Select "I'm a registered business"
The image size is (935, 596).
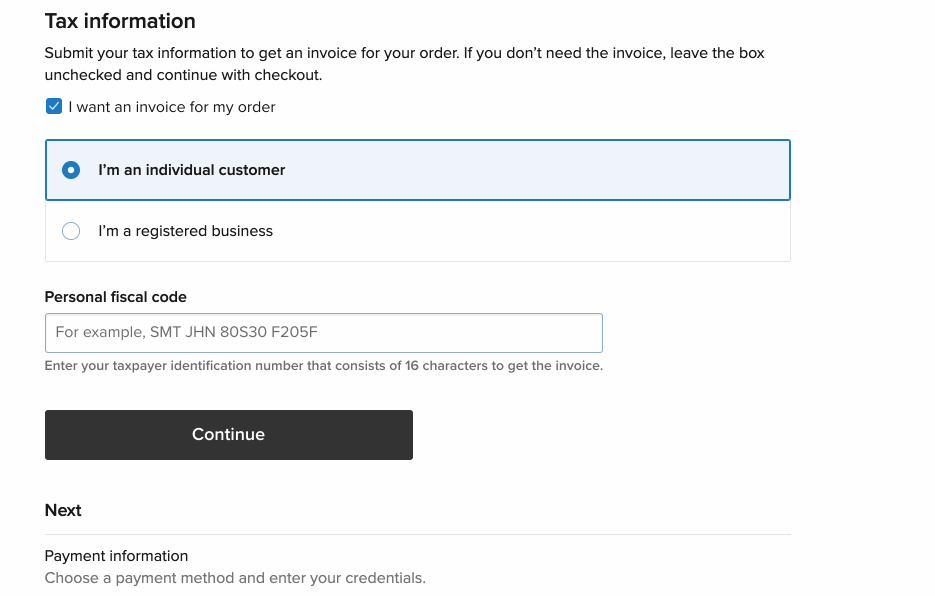186,230
